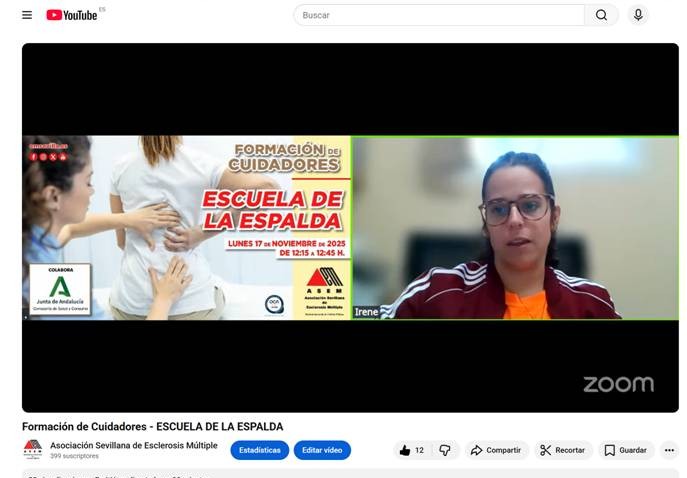Open the ASEM channel avatar
This screenshot has width=687, height=478.
tap(33, 450)
